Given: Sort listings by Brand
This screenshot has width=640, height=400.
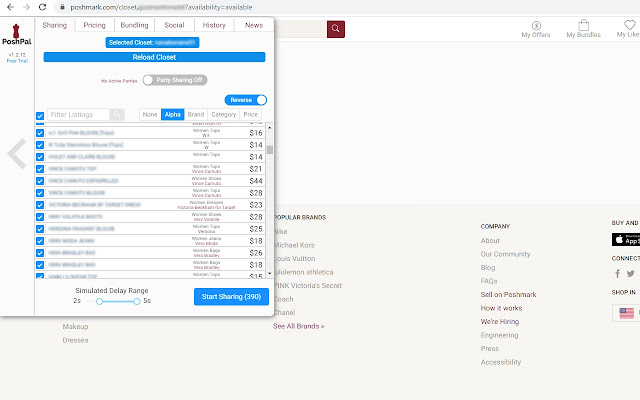Looking at the screenshot, I should [x=196, y=114].
